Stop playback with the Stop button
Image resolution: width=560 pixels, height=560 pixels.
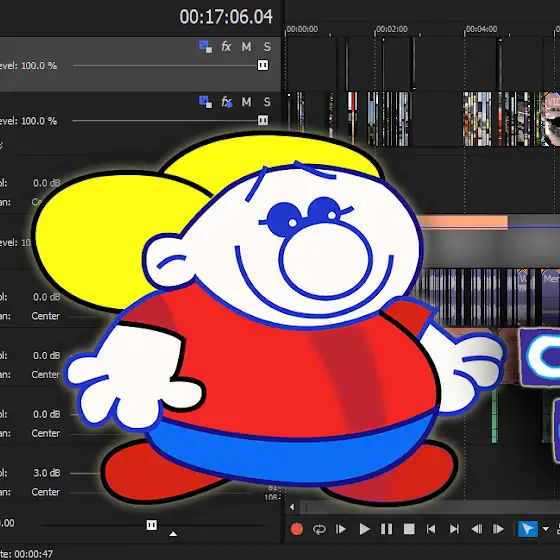tap(409, 529)
